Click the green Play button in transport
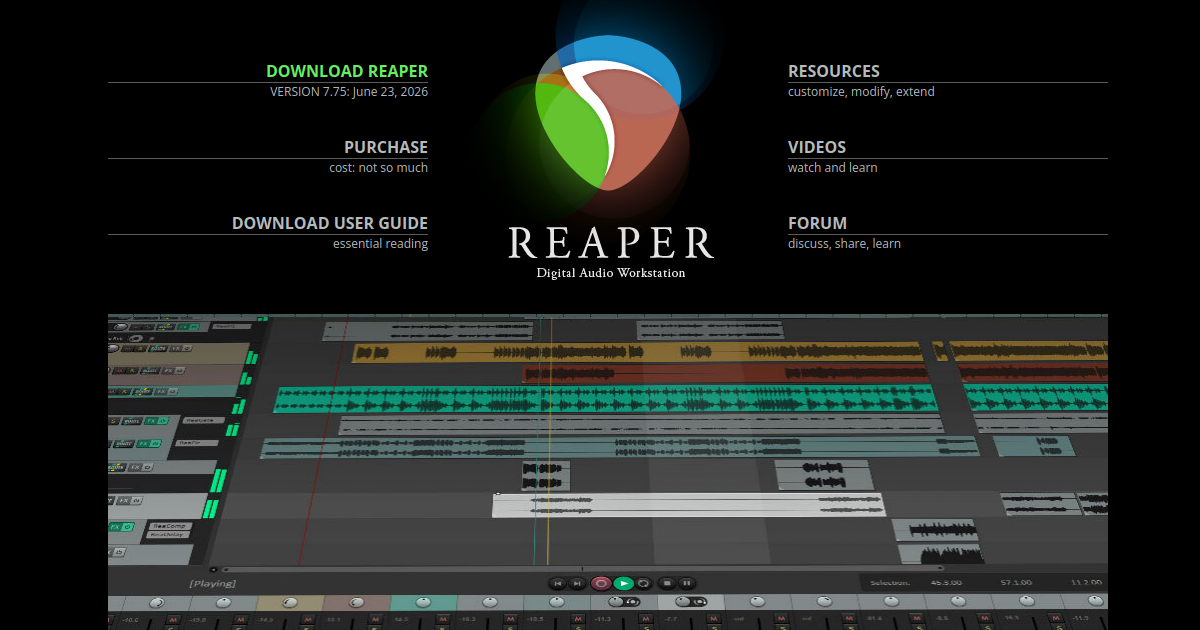The height and width of the screenshot is (630, 1200). (x=623, y=583)
